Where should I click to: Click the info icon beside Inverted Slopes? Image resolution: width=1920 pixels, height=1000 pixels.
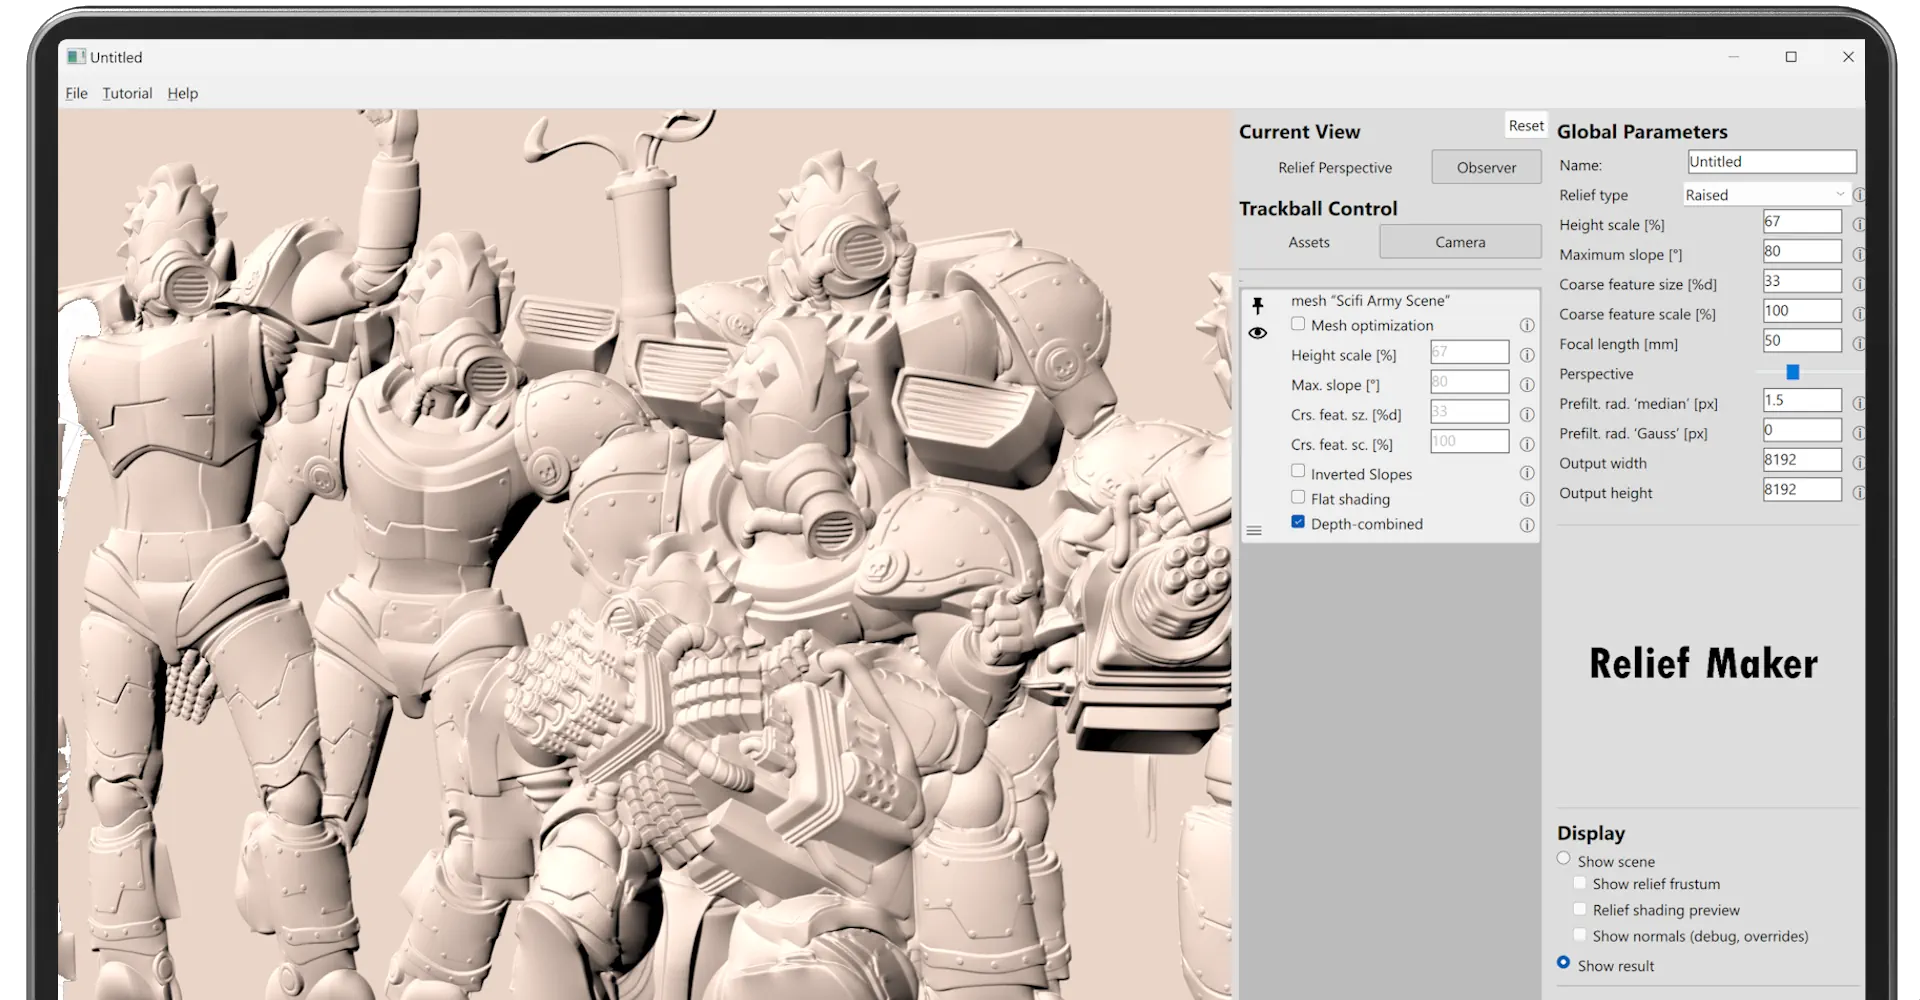1527,473
